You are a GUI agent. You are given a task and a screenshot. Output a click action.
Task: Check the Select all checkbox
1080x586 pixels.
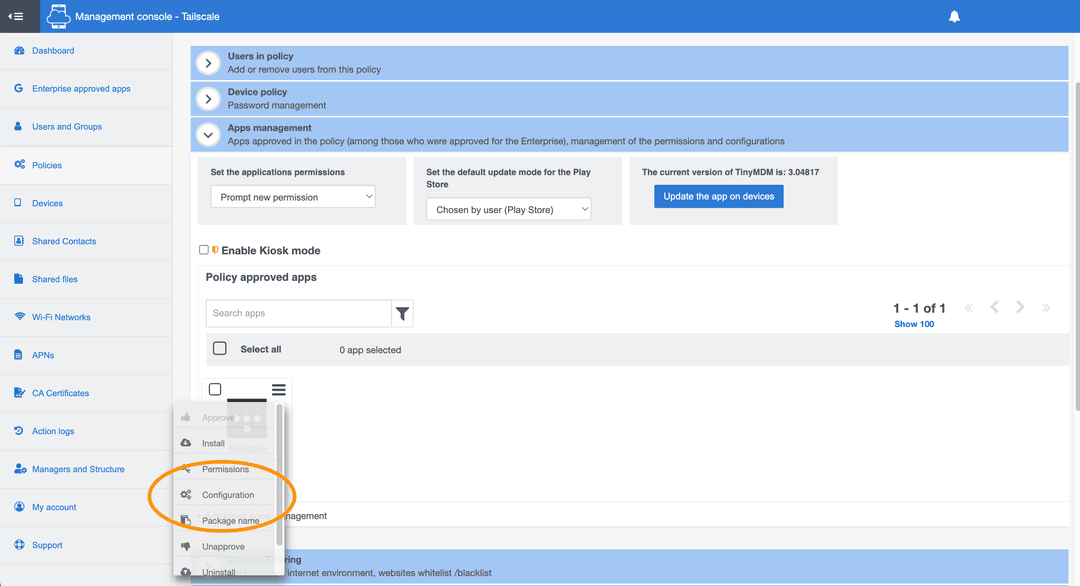tap(220, 347)
